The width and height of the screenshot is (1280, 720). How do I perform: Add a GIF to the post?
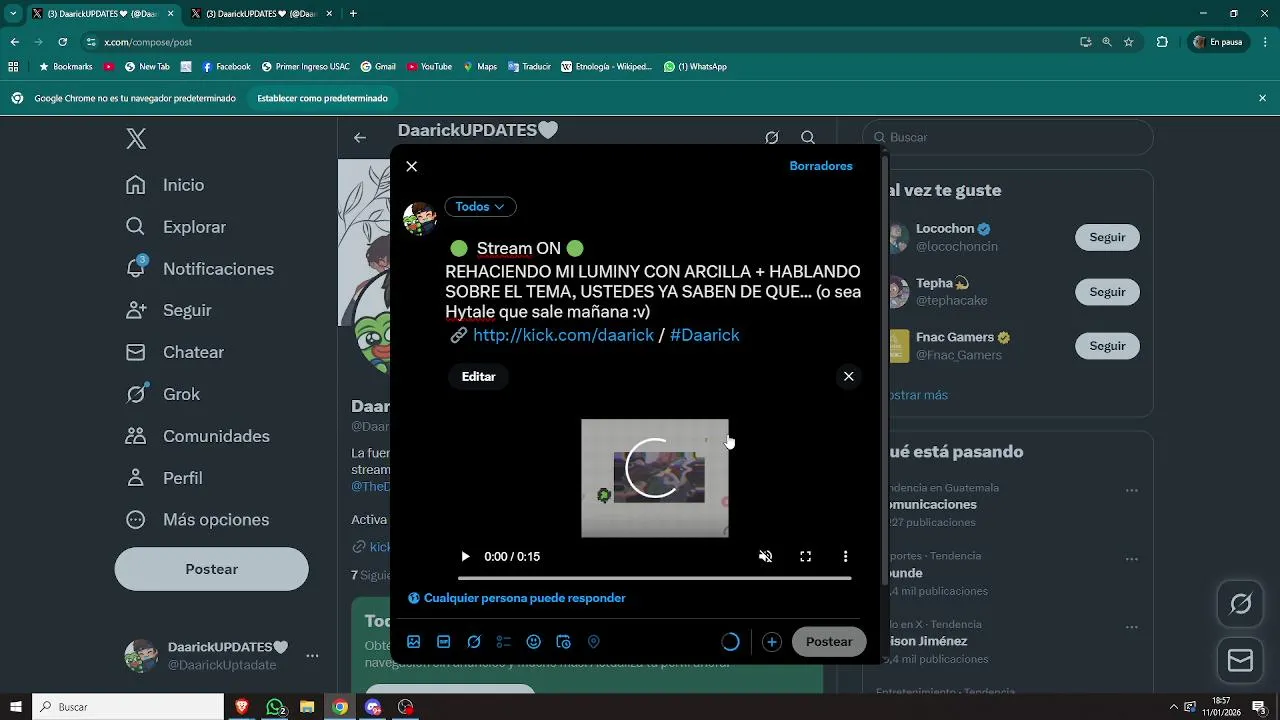point(444,642)
